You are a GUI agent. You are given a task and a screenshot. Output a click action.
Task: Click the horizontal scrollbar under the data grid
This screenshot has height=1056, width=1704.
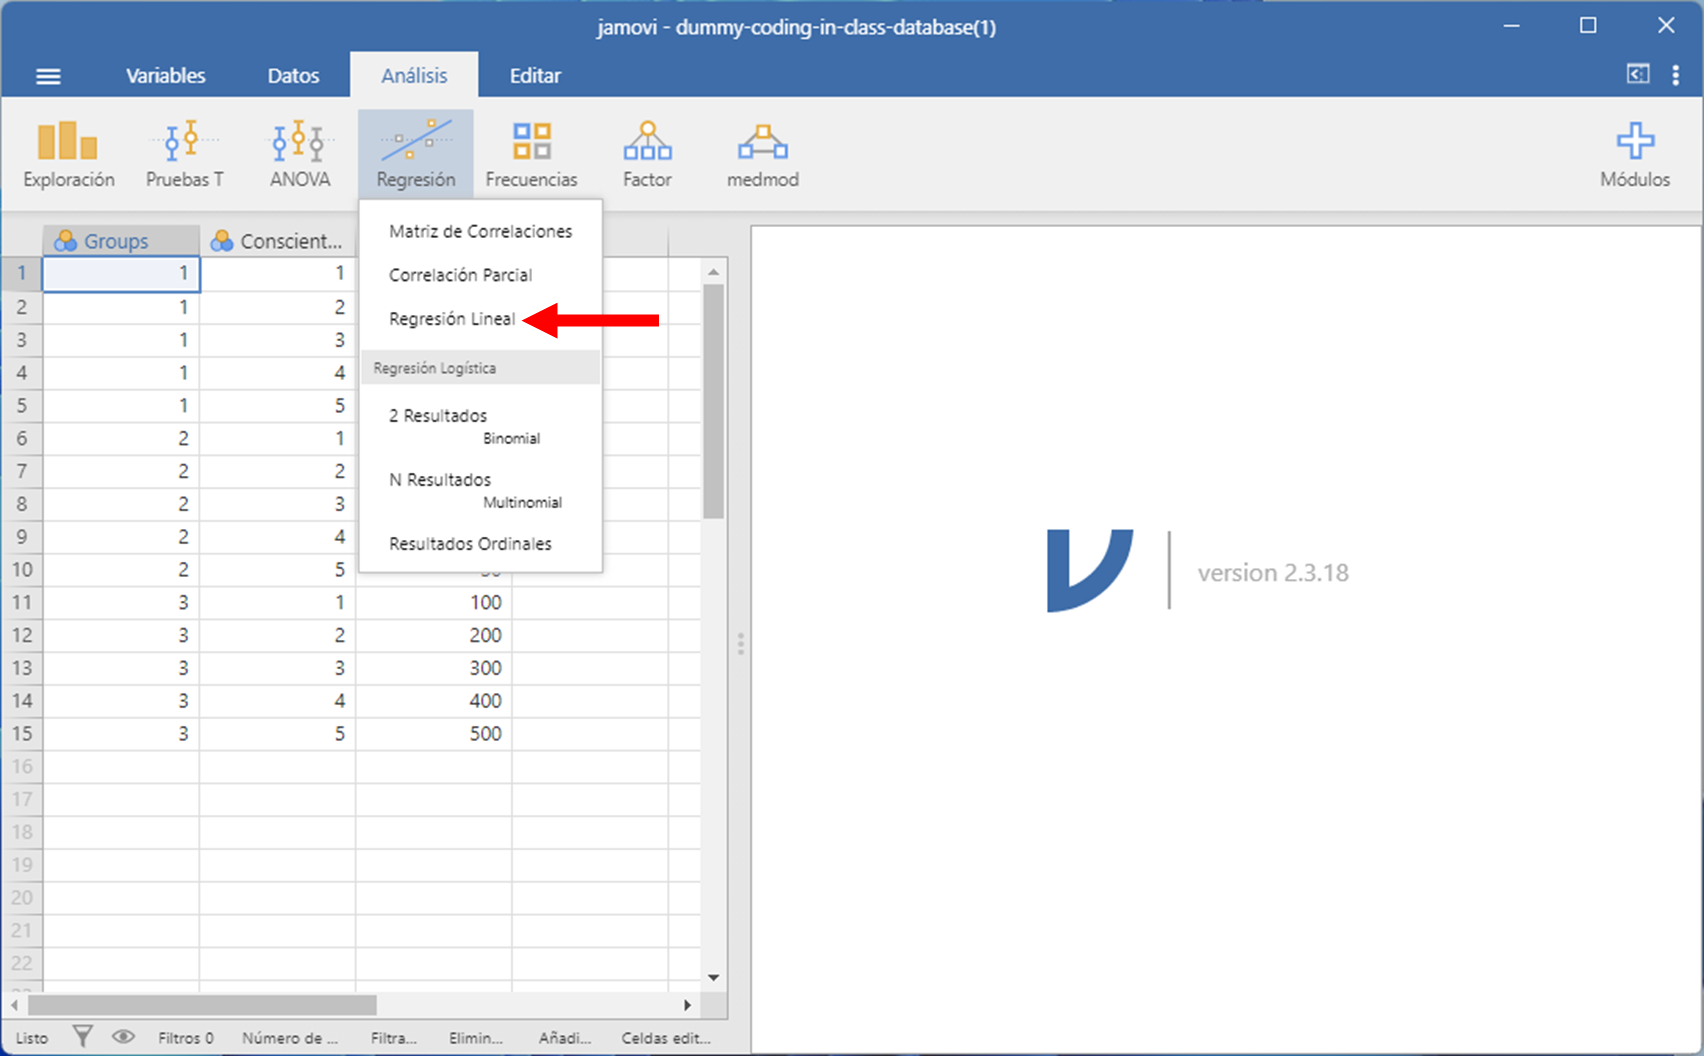tap(202, 1004)
